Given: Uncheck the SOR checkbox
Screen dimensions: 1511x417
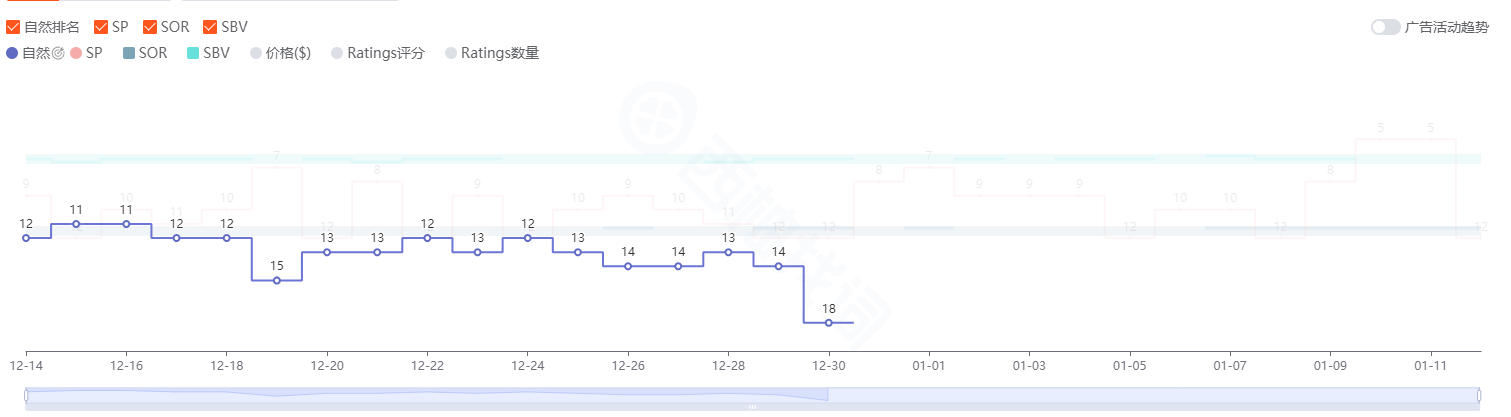Looking at the screenshot, I should pyautogui.click(x=150, y=27).
